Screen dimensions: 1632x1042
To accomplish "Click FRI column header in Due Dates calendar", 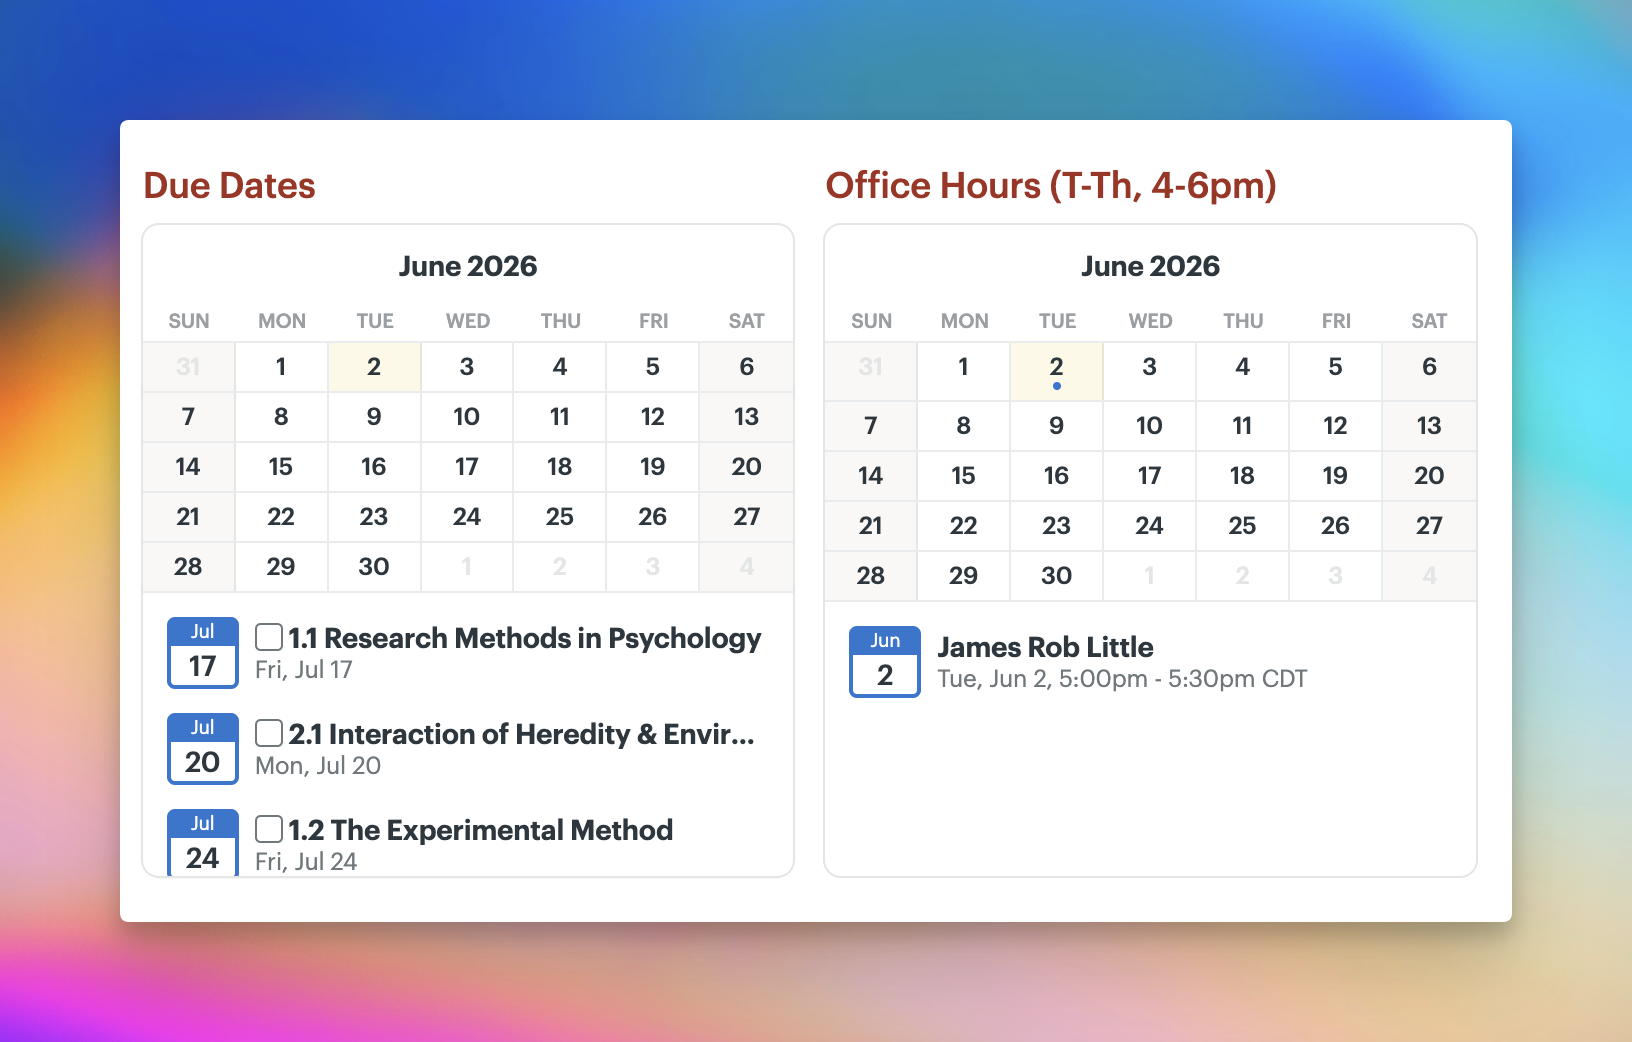I will point(653,321).
